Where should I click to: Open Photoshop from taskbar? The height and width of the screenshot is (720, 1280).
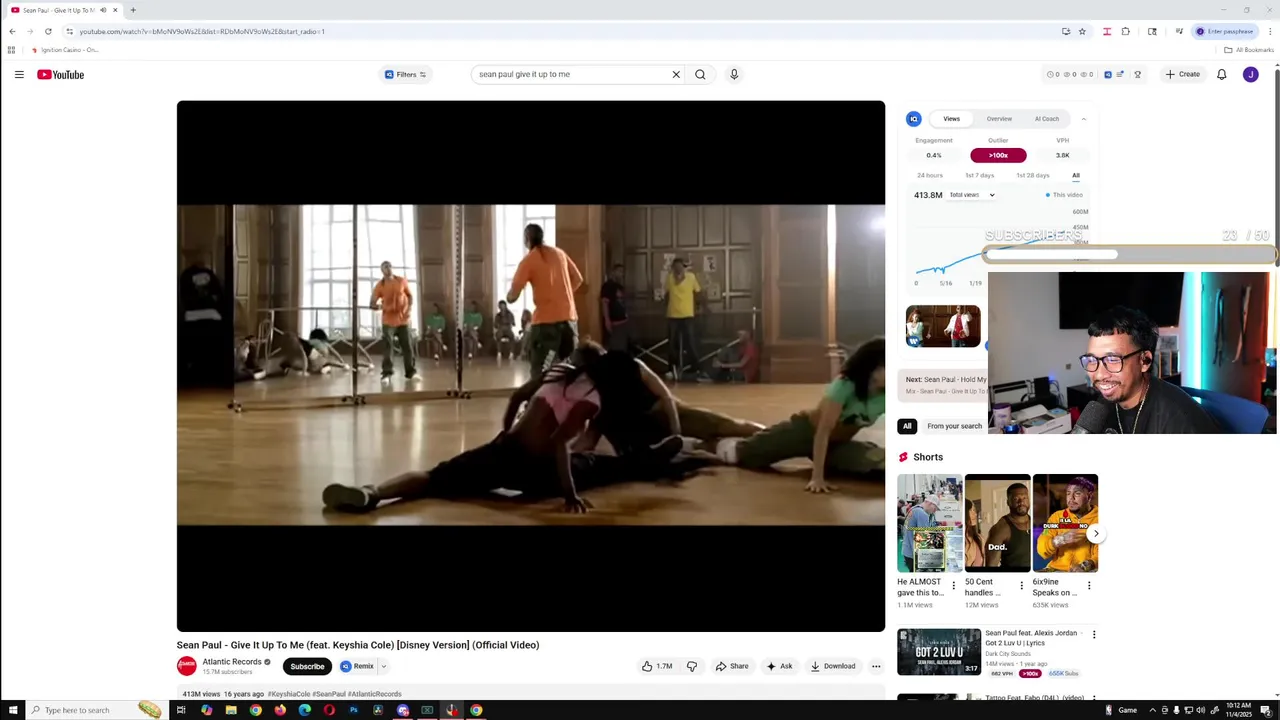[353, 710]
